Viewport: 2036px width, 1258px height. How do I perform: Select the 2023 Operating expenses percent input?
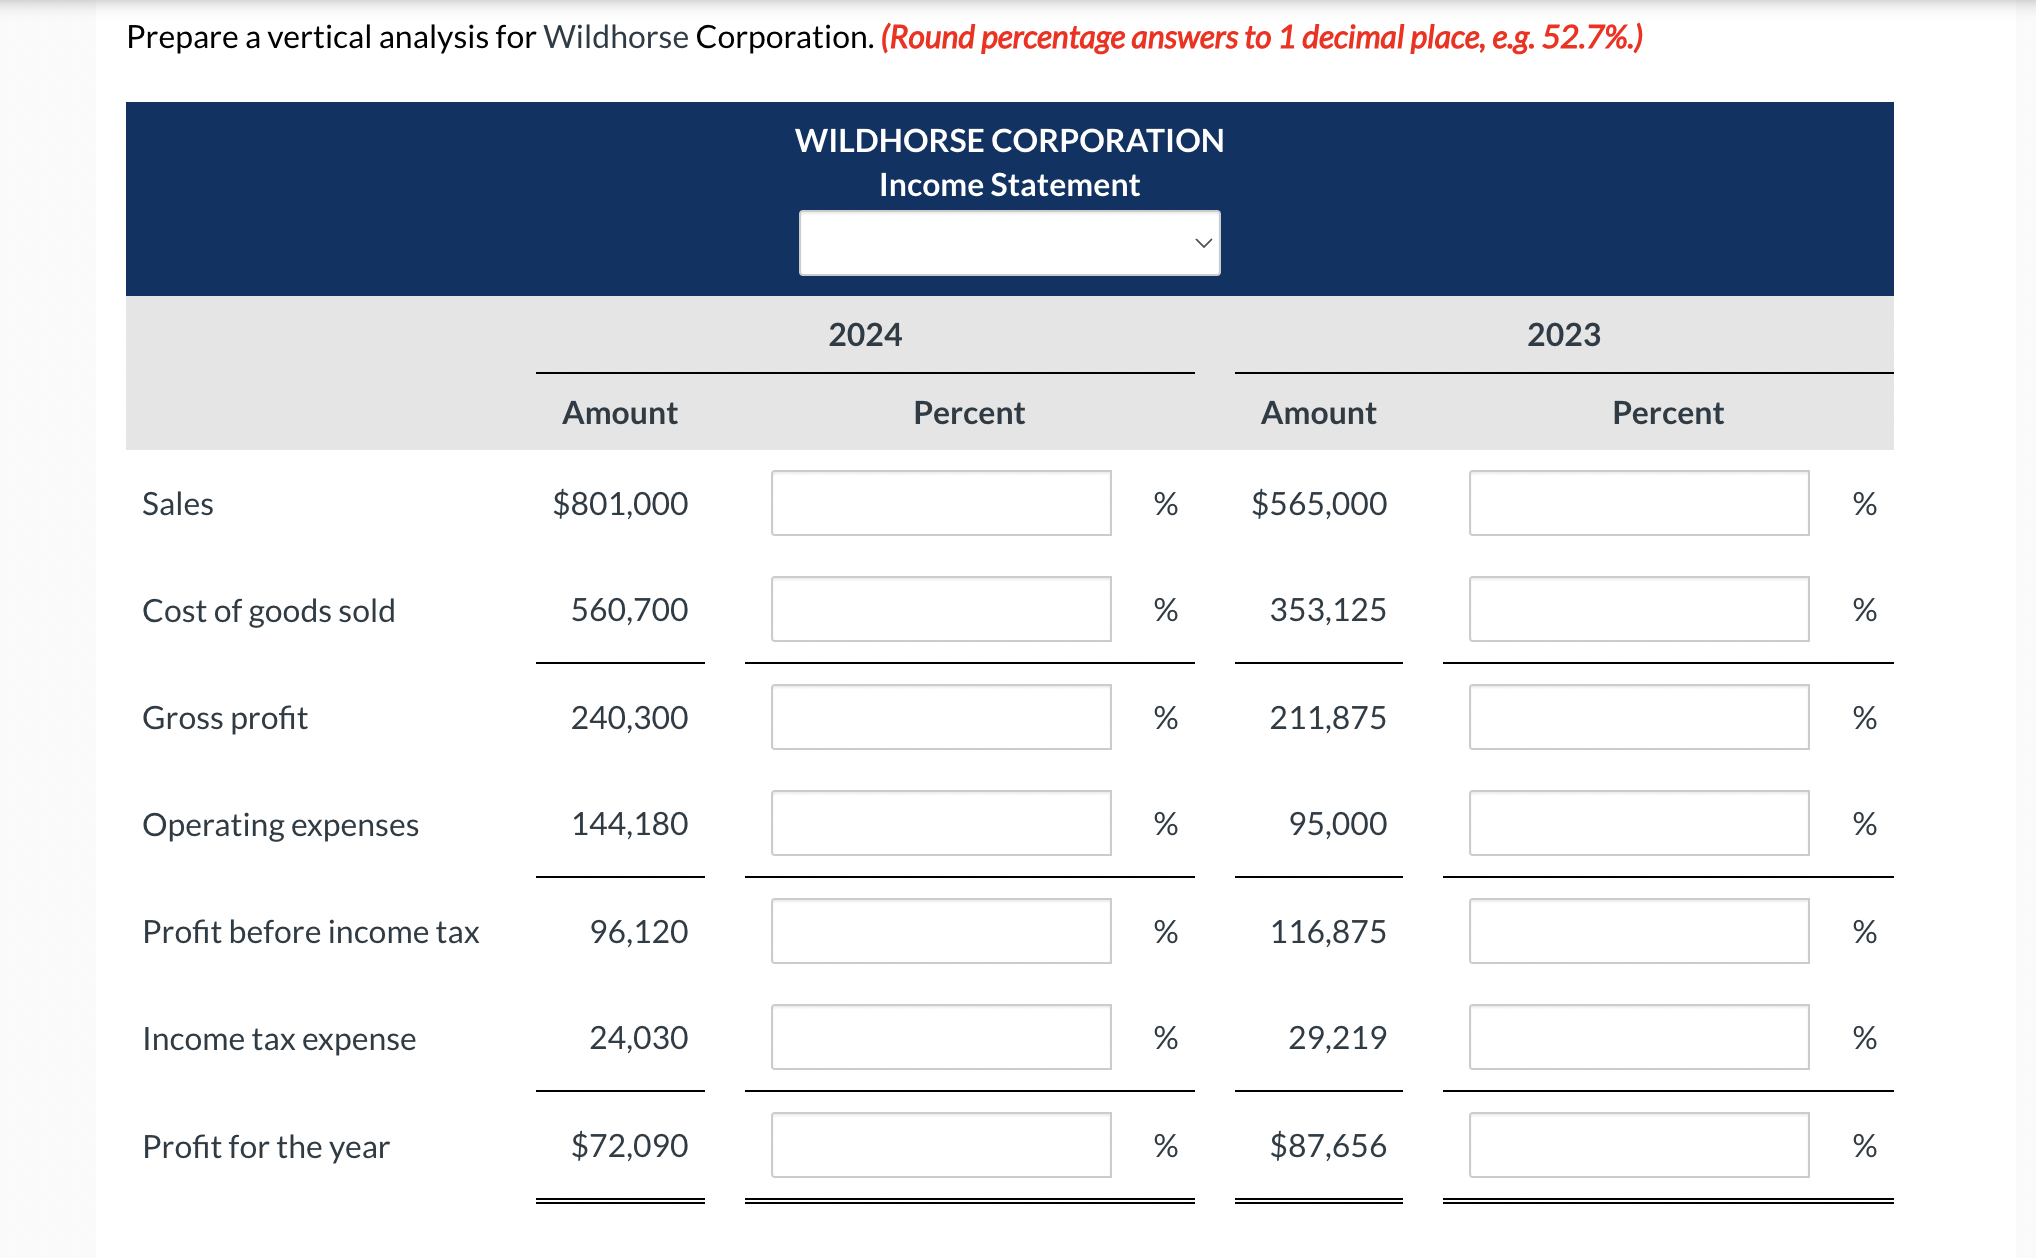point(1638,824)
